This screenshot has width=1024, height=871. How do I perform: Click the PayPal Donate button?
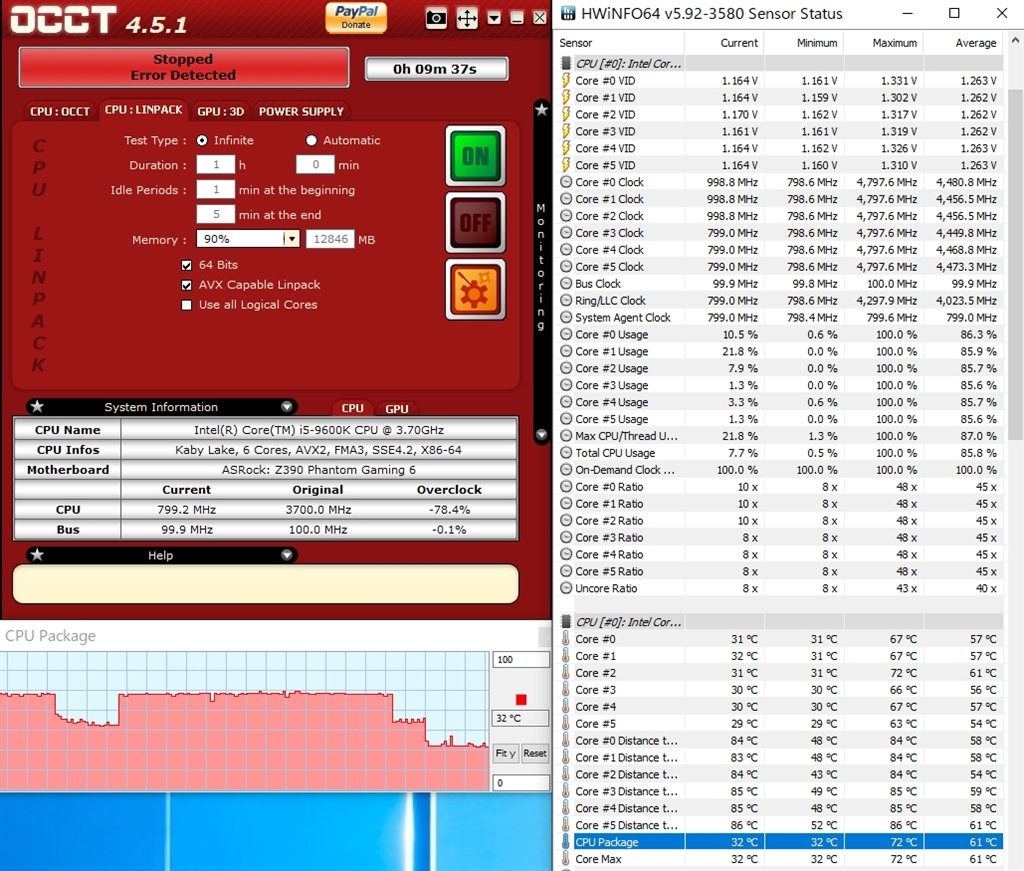[356, 18]
